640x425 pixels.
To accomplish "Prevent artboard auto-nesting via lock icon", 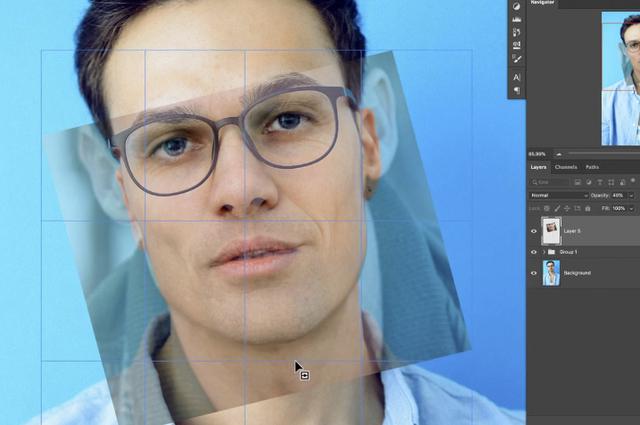I will [577, 208].
